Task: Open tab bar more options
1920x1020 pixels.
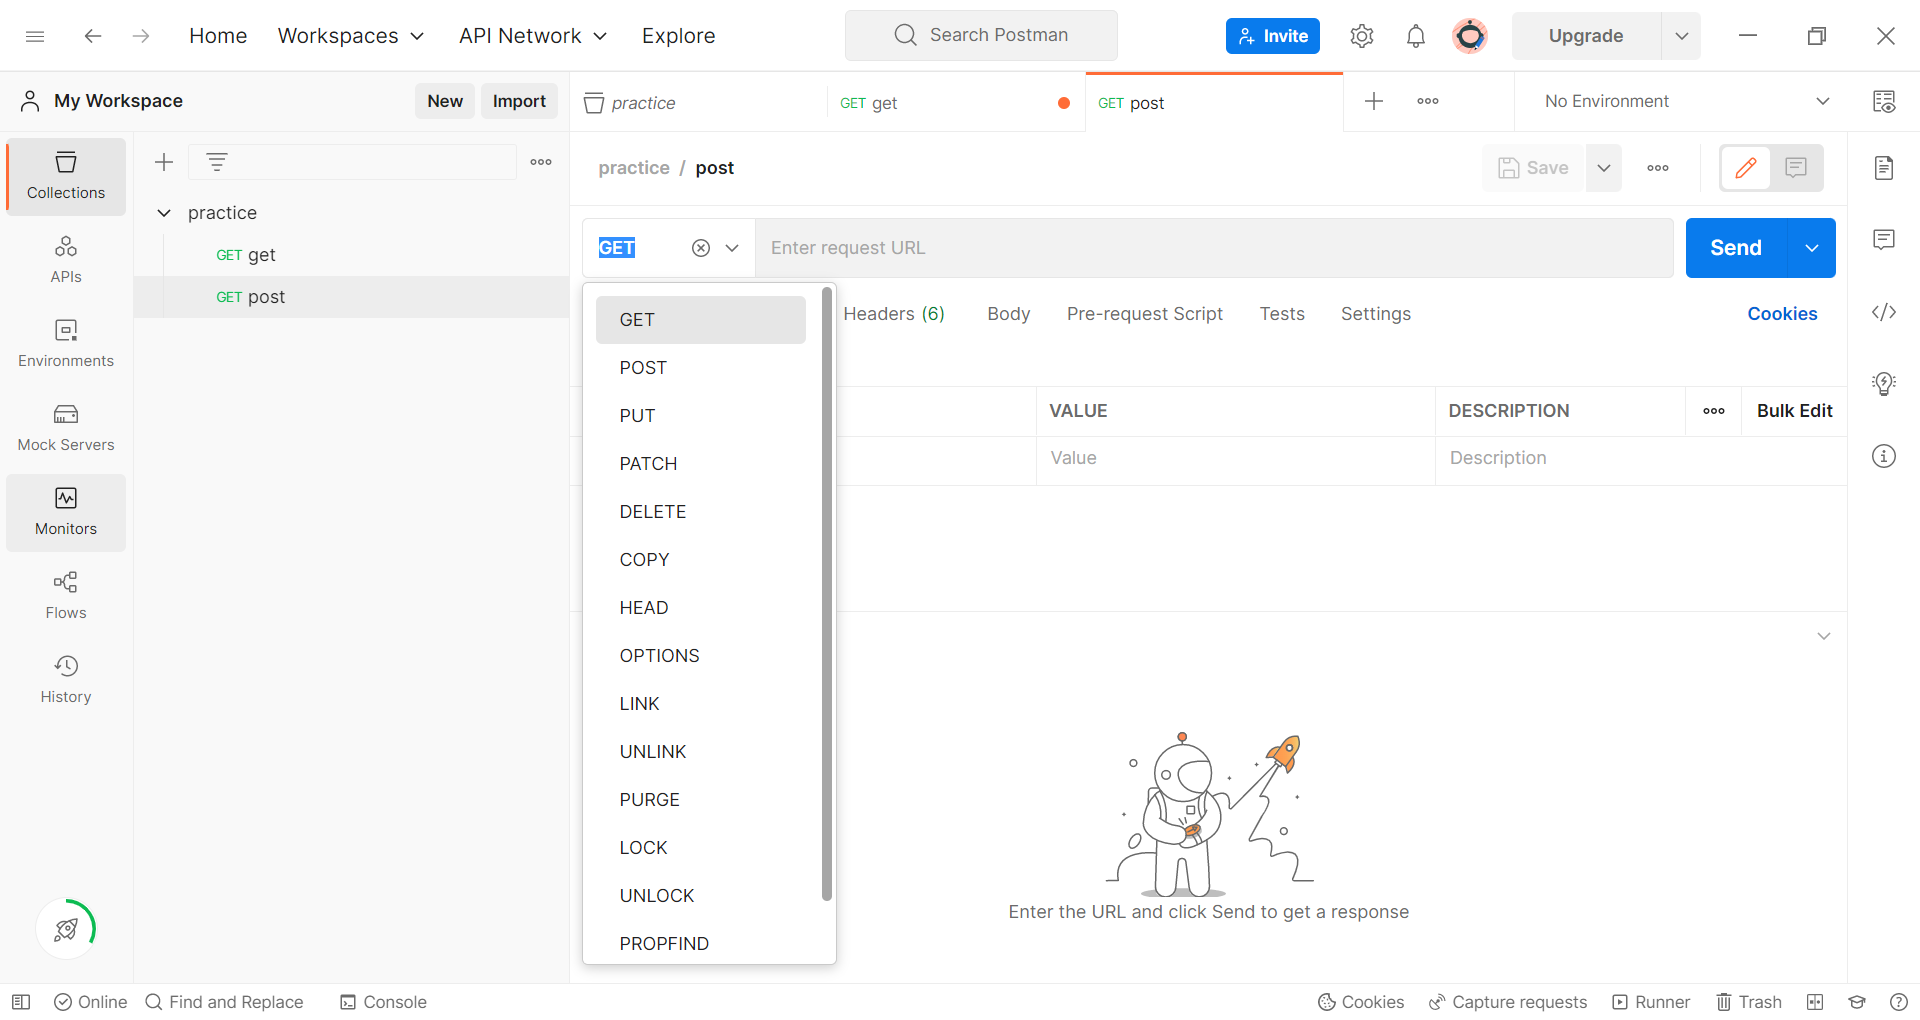Action: tap(1428, 101)
